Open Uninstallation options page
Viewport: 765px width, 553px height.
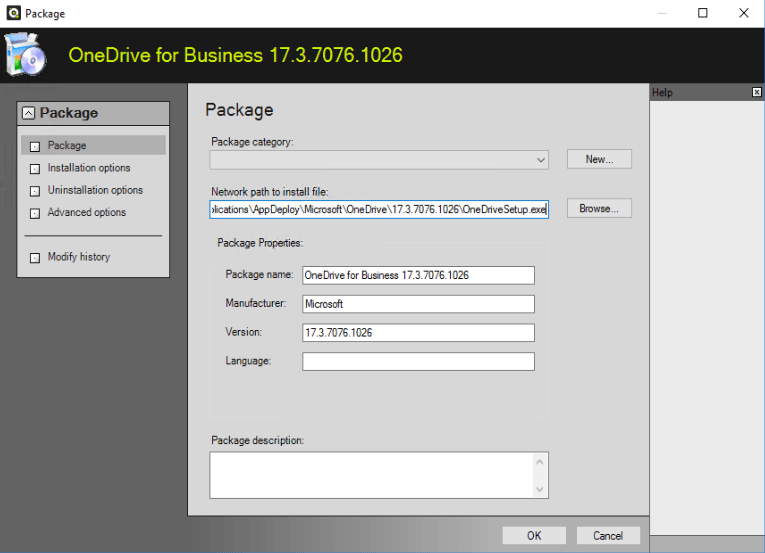[95, 190]
